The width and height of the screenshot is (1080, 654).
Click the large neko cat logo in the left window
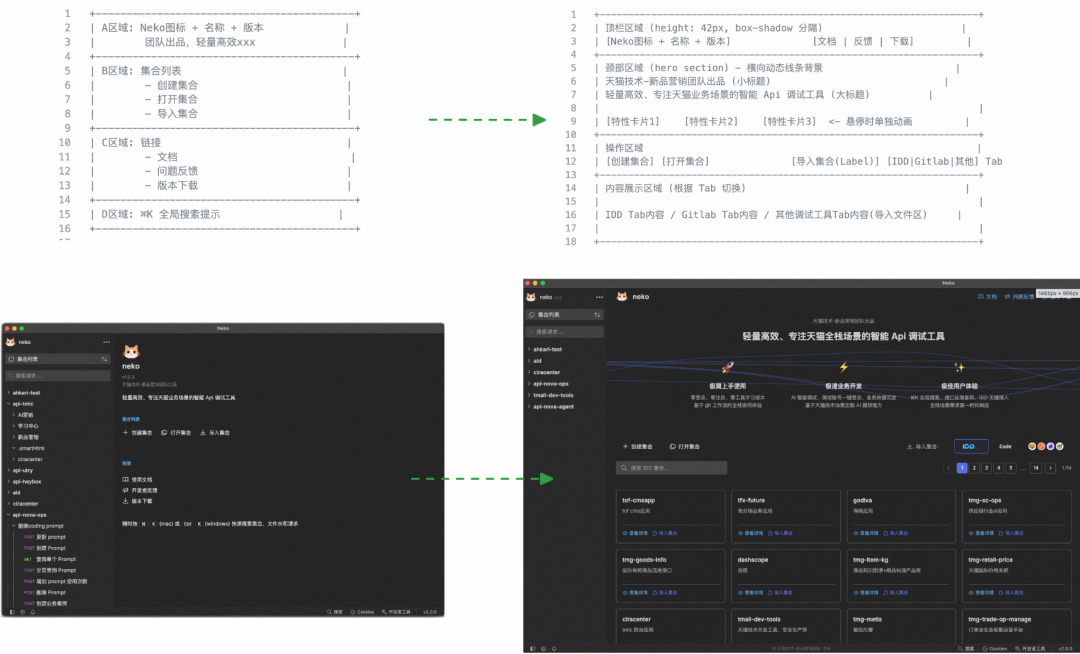(131, 352)
